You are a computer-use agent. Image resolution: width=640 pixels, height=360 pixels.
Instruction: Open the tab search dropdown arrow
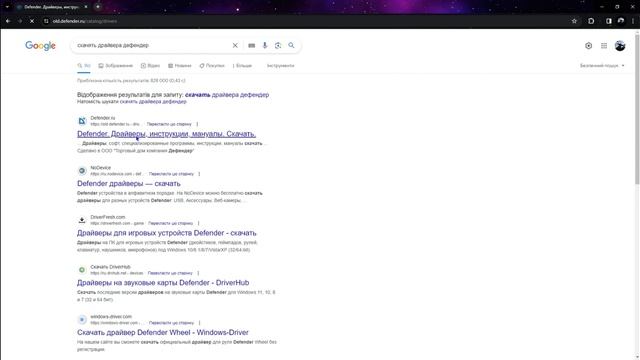click(7, 7)
